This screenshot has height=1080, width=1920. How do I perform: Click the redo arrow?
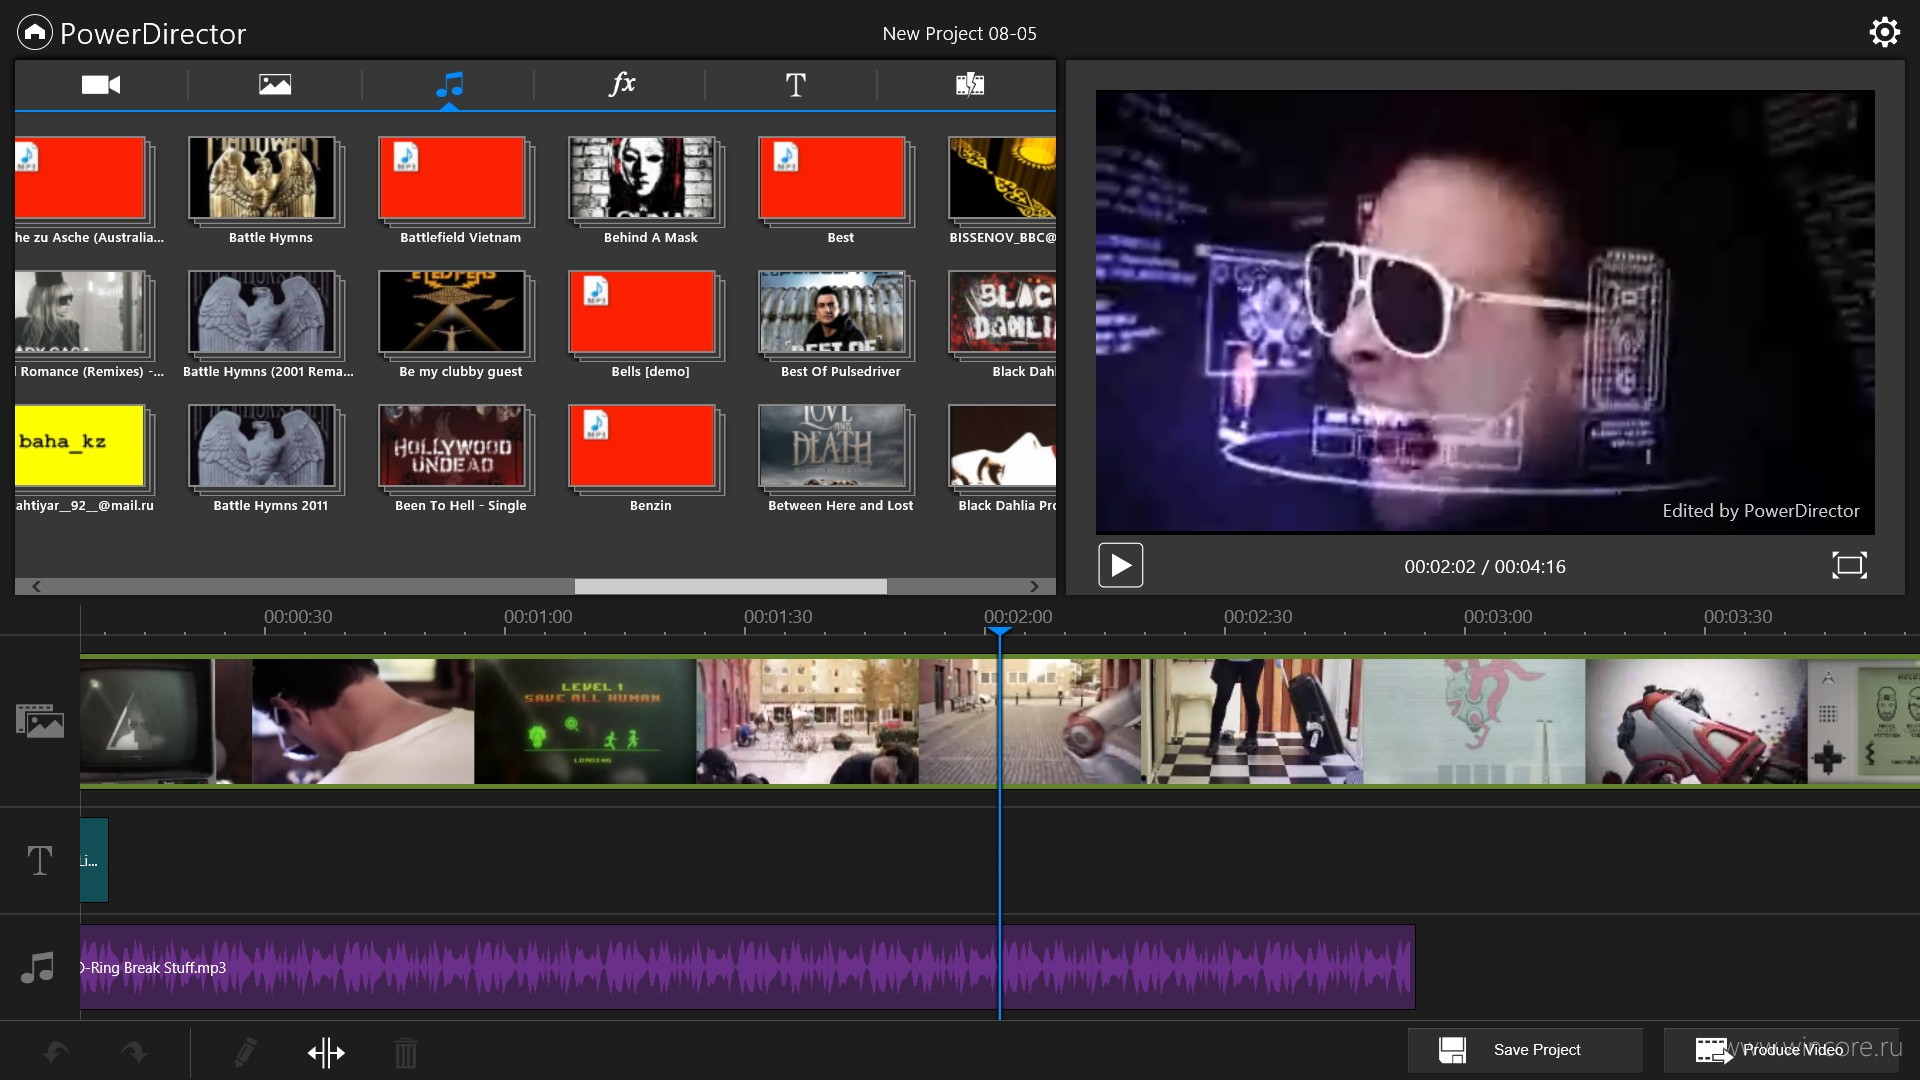click(x=134, y=1052)
